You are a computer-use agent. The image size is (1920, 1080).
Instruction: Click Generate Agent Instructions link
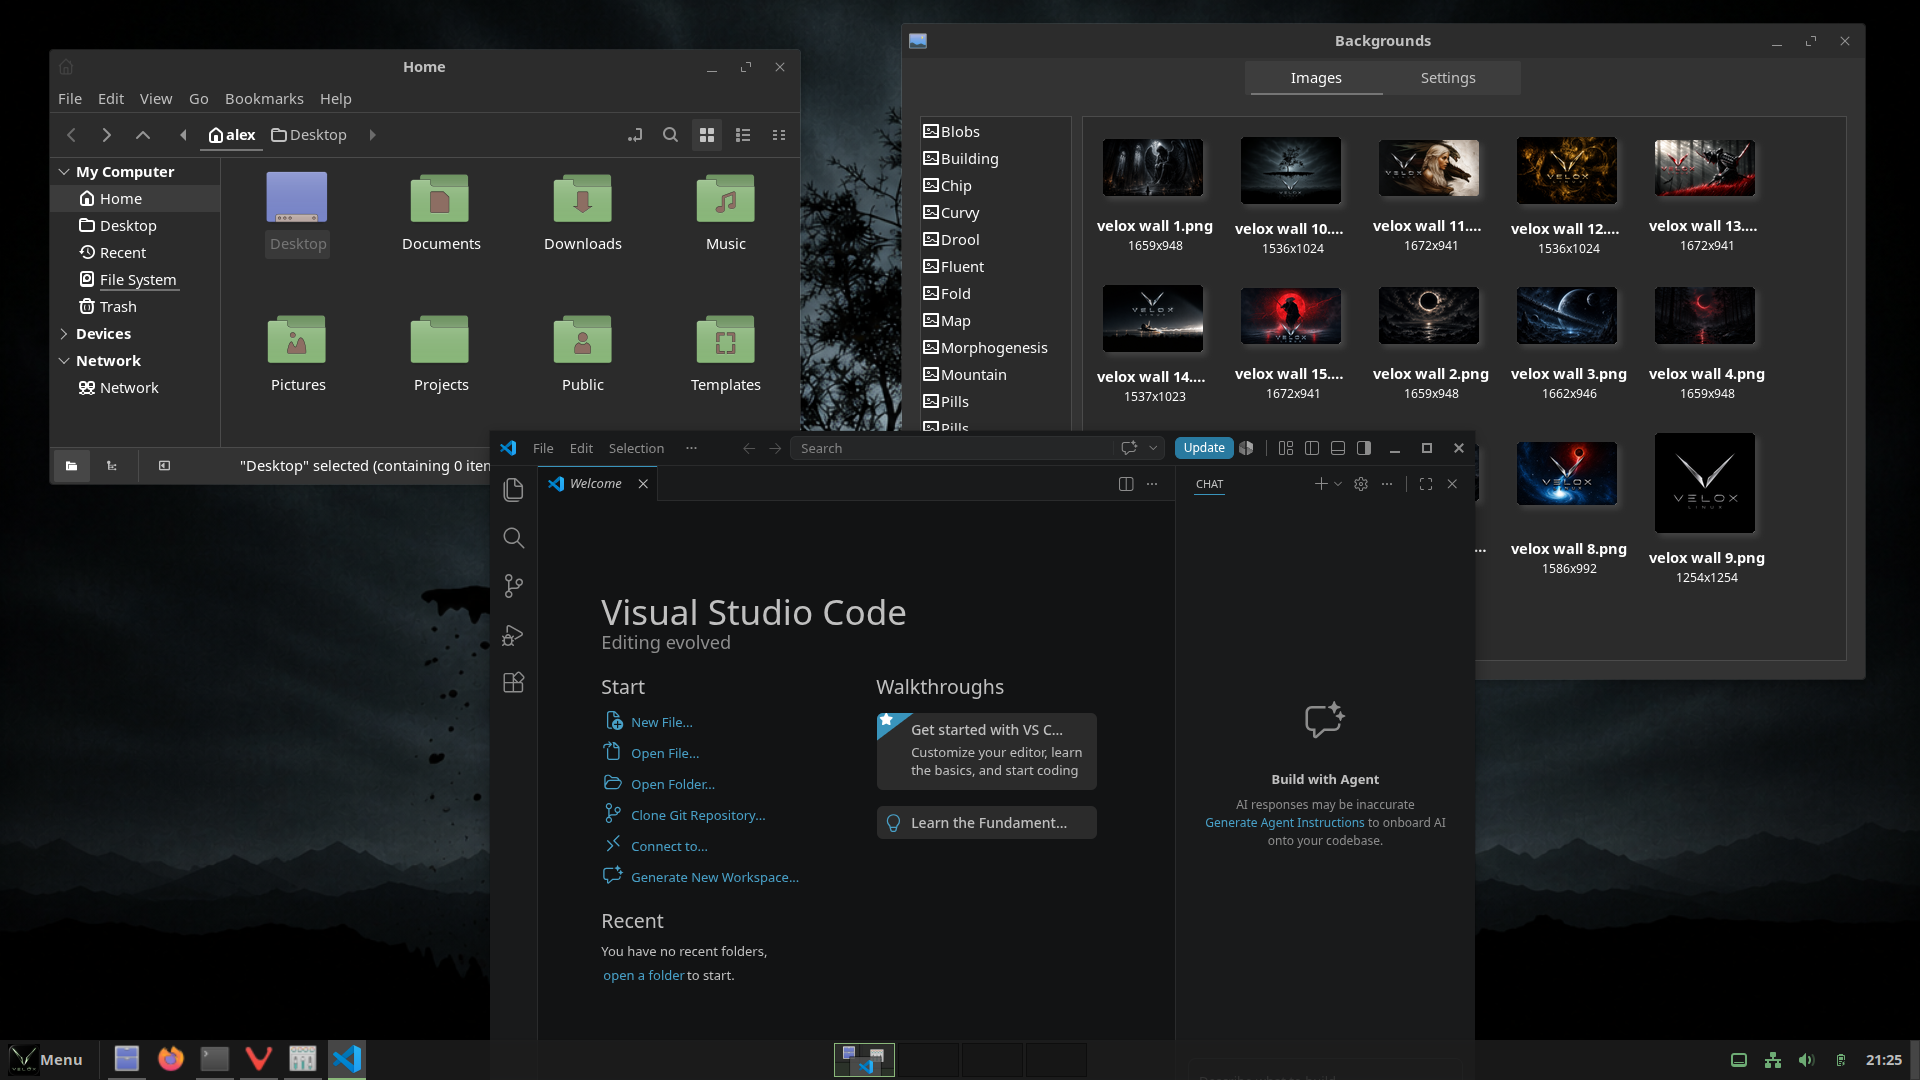click(1284, 823)
